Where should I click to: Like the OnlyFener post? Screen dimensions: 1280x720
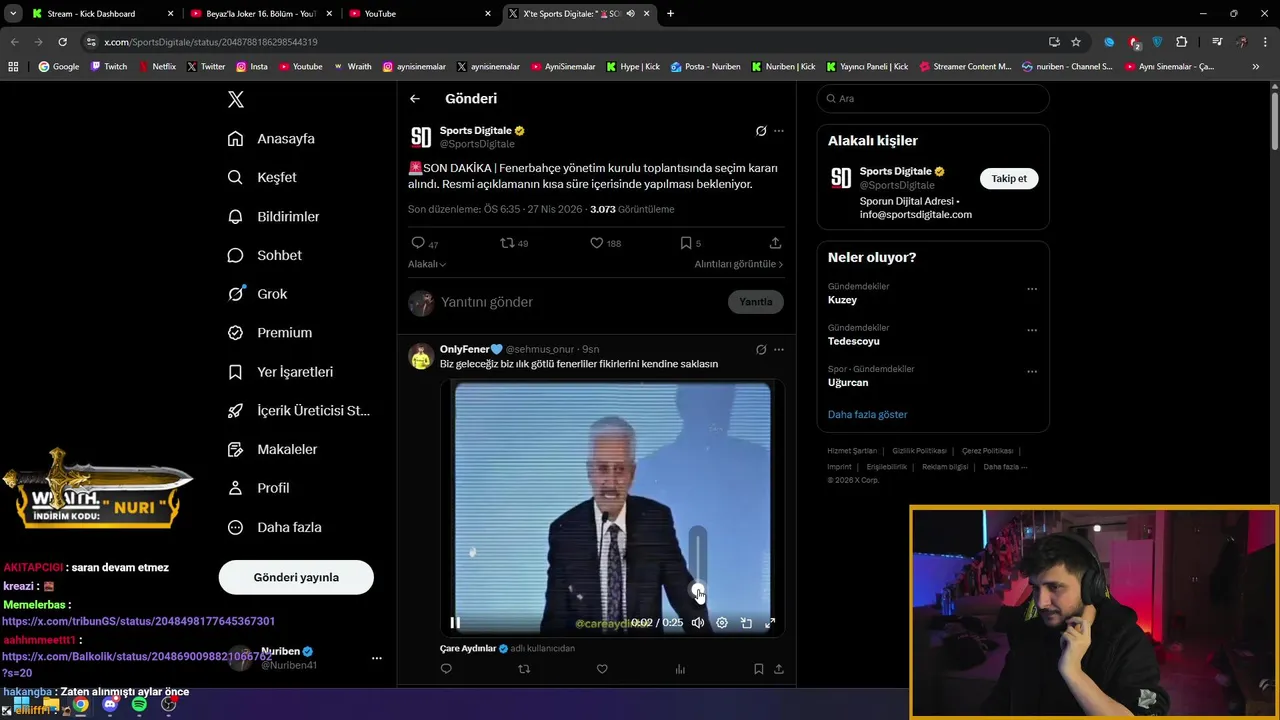coord(602,669)
